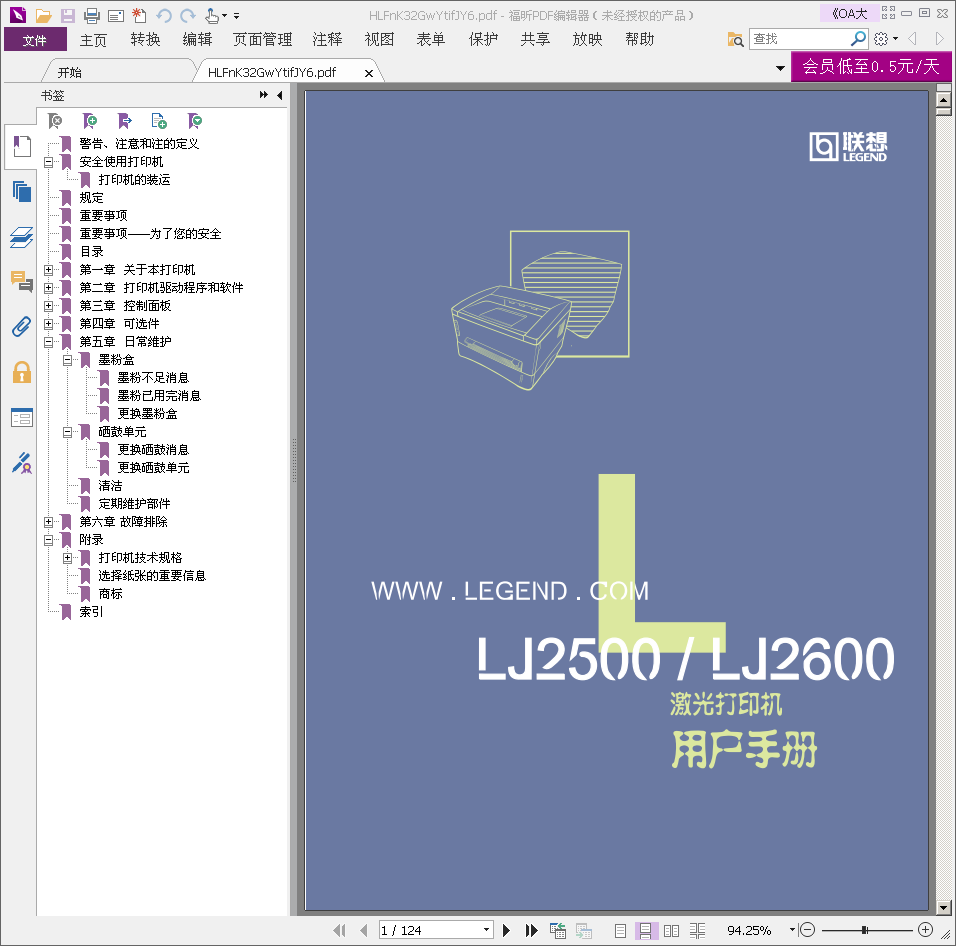Open the 注释 ribbon tab
The height and width of the screenshot is (946, 956).
(327, 40)
